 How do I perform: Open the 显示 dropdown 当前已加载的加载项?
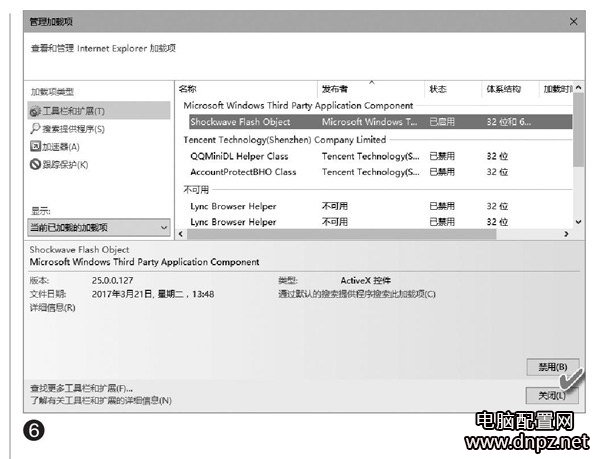(x=99, y=228)
